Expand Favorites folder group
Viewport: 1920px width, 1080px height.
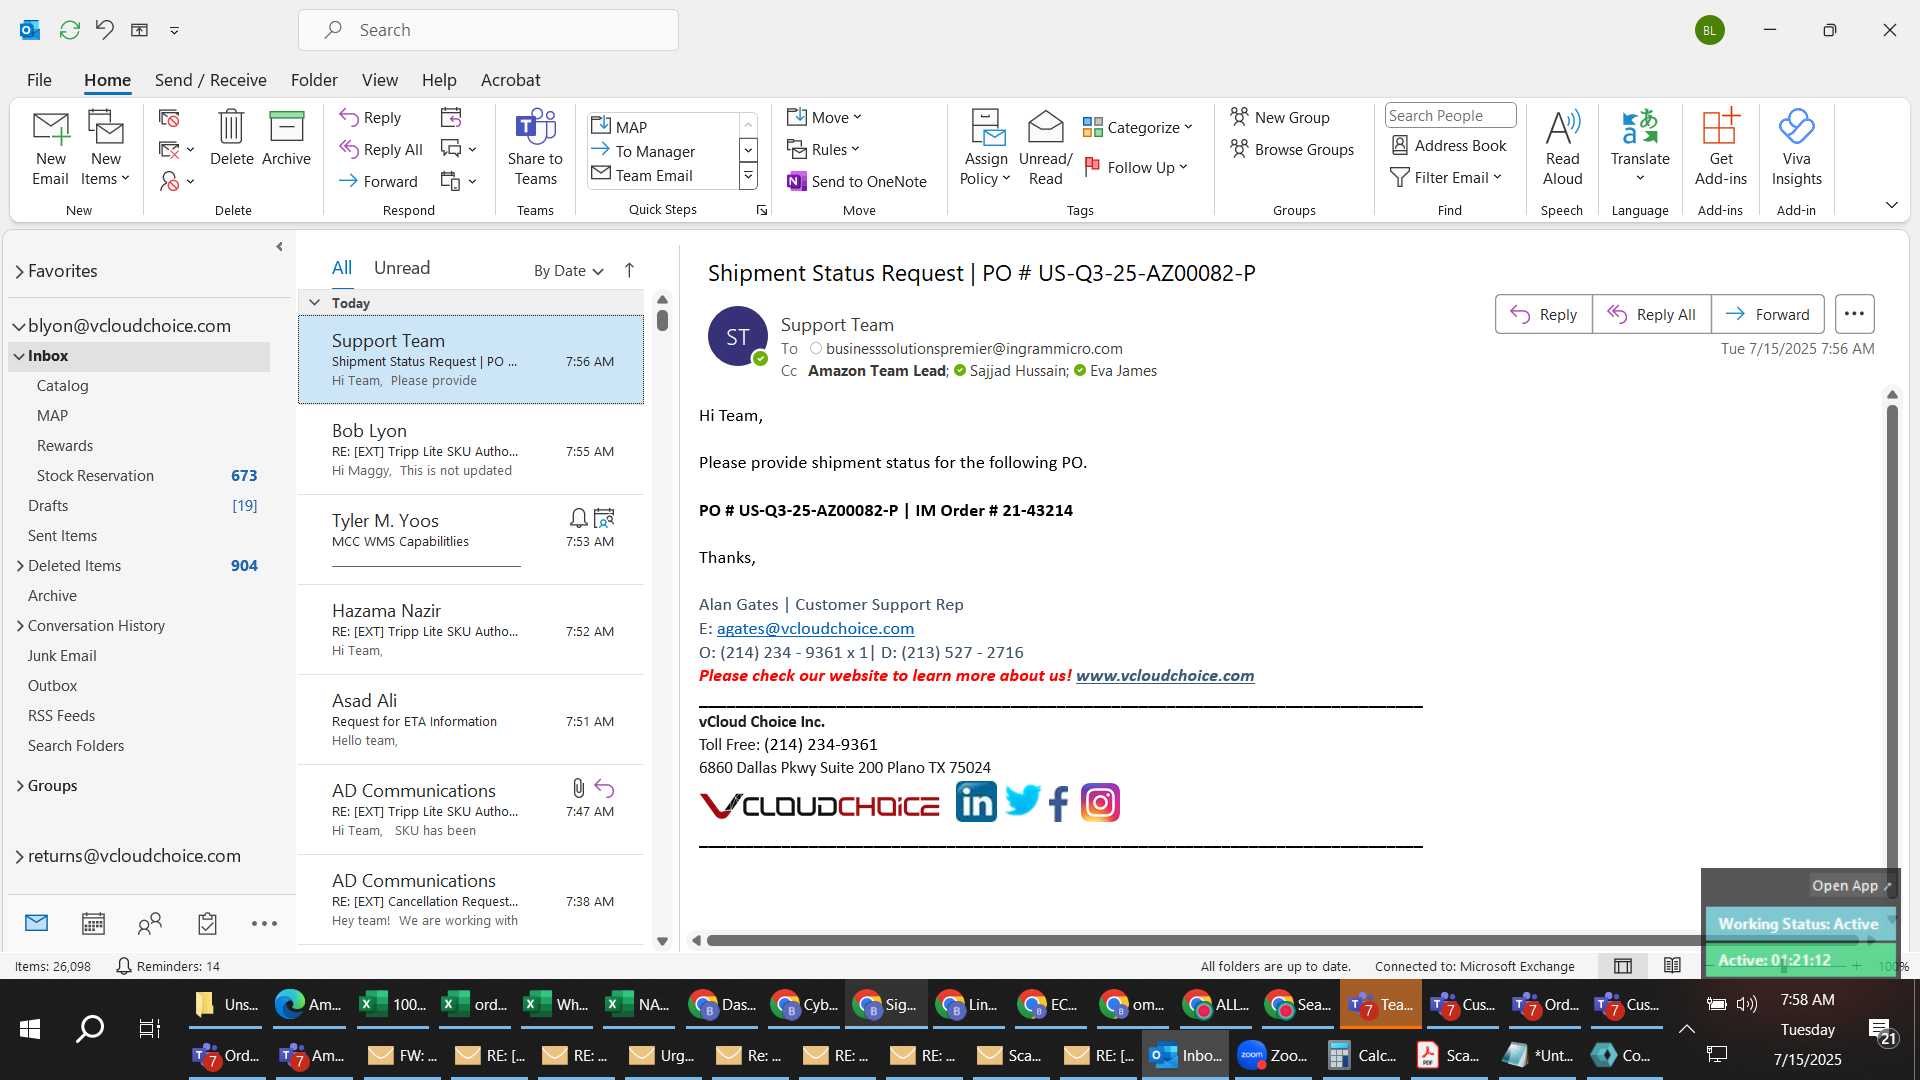(x=19, y=271)
